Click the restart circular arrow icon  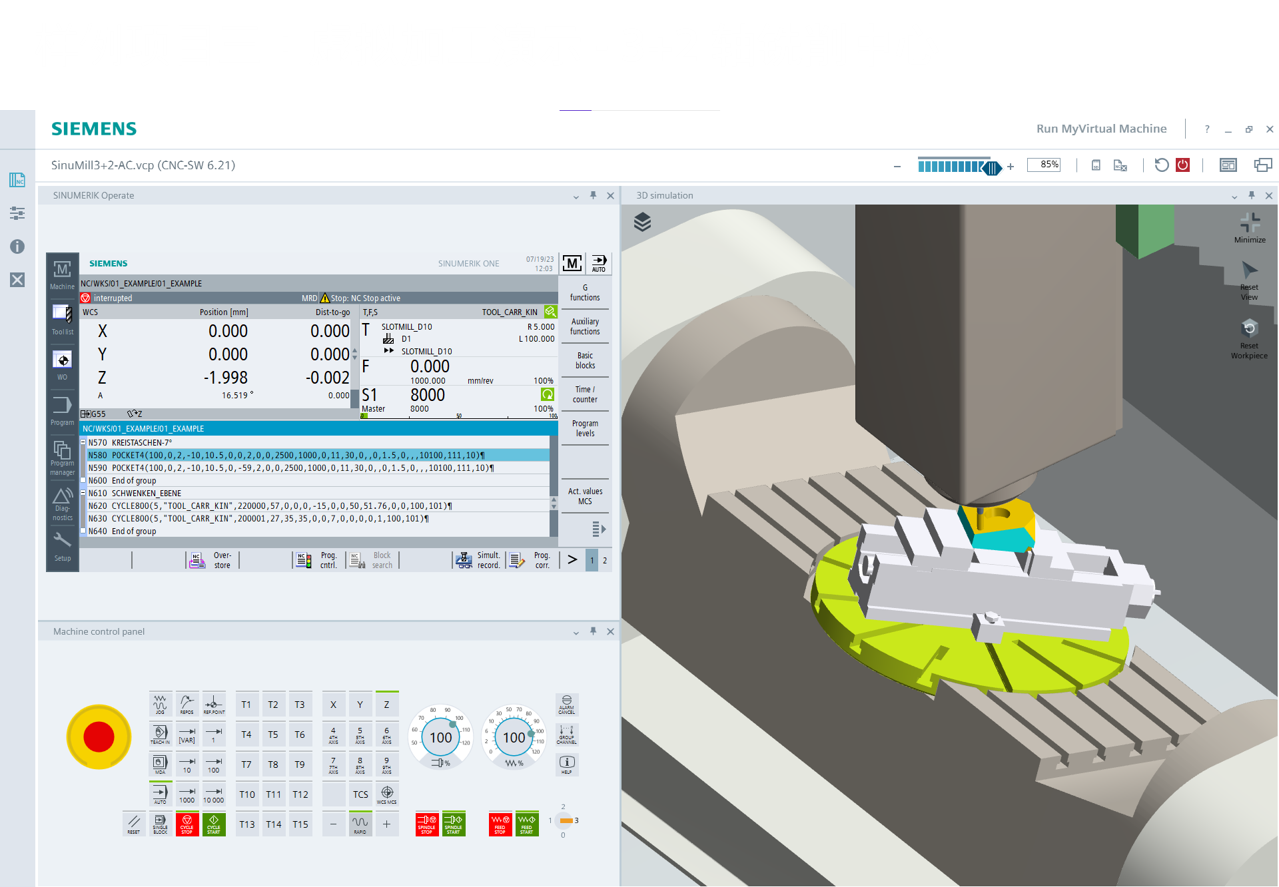tap(1161, 165)
